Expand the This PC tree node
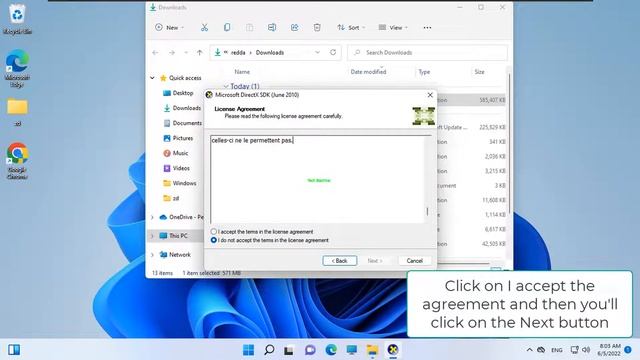Screen dimensions: 640x360 152,236
